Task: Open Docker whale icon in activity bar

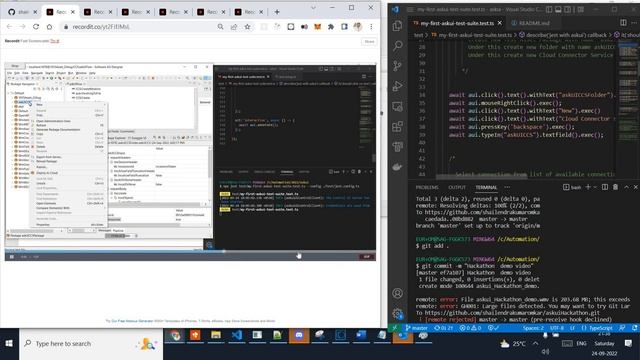Action: [x=397, y=167]
